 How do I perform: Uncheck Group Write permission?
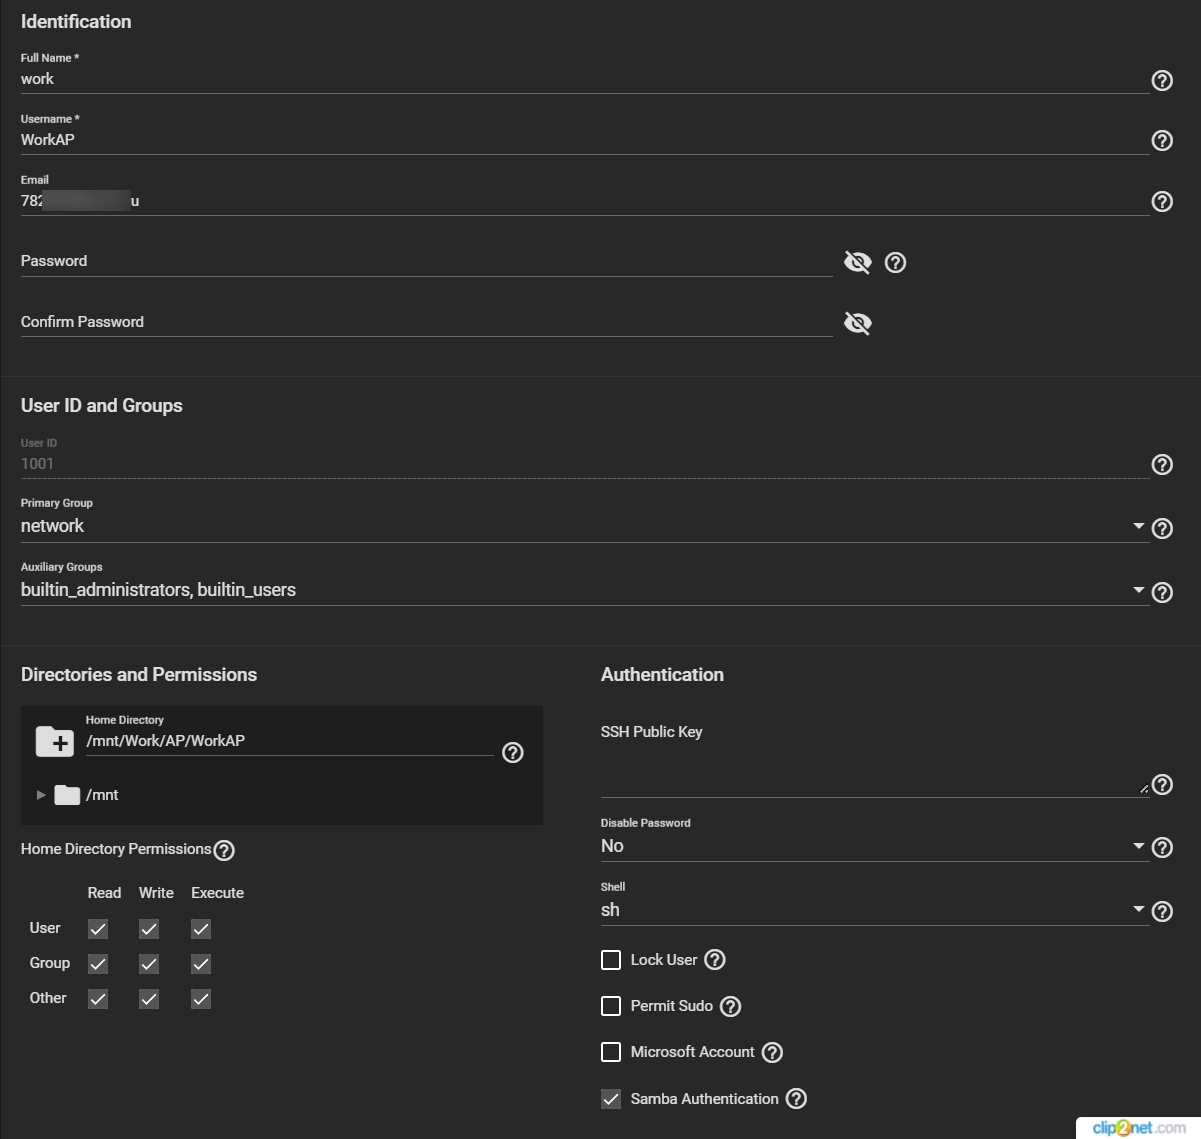tap(149, 964)
